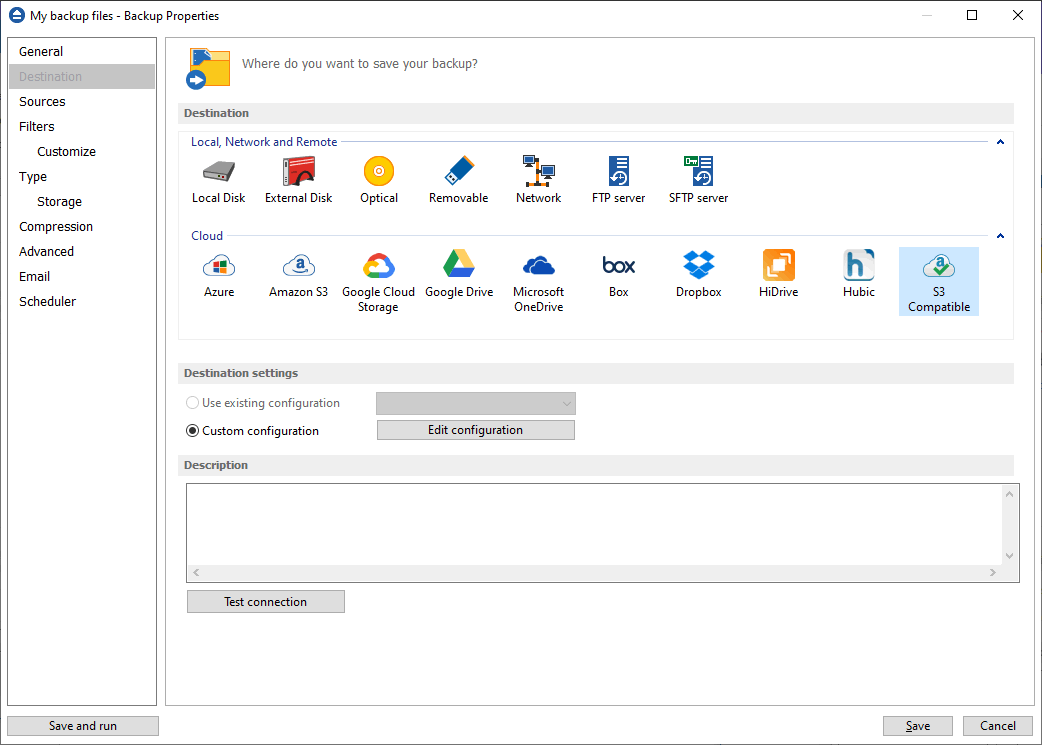Click the Edit configuration button
Image resolution: width=1042 pixels, height=745 pixels.
pos(476,430)
